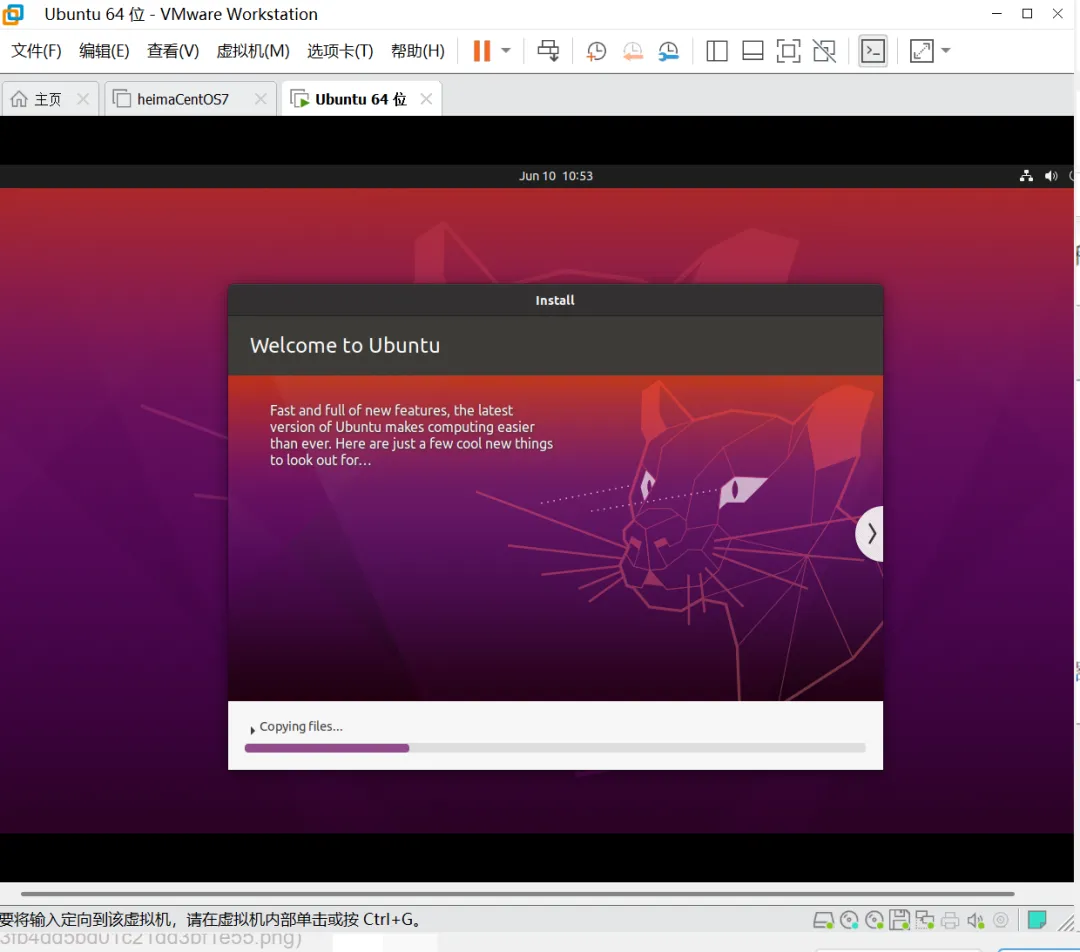
Task: Click the webcam device status icon
Action: tap(1001, 920)
